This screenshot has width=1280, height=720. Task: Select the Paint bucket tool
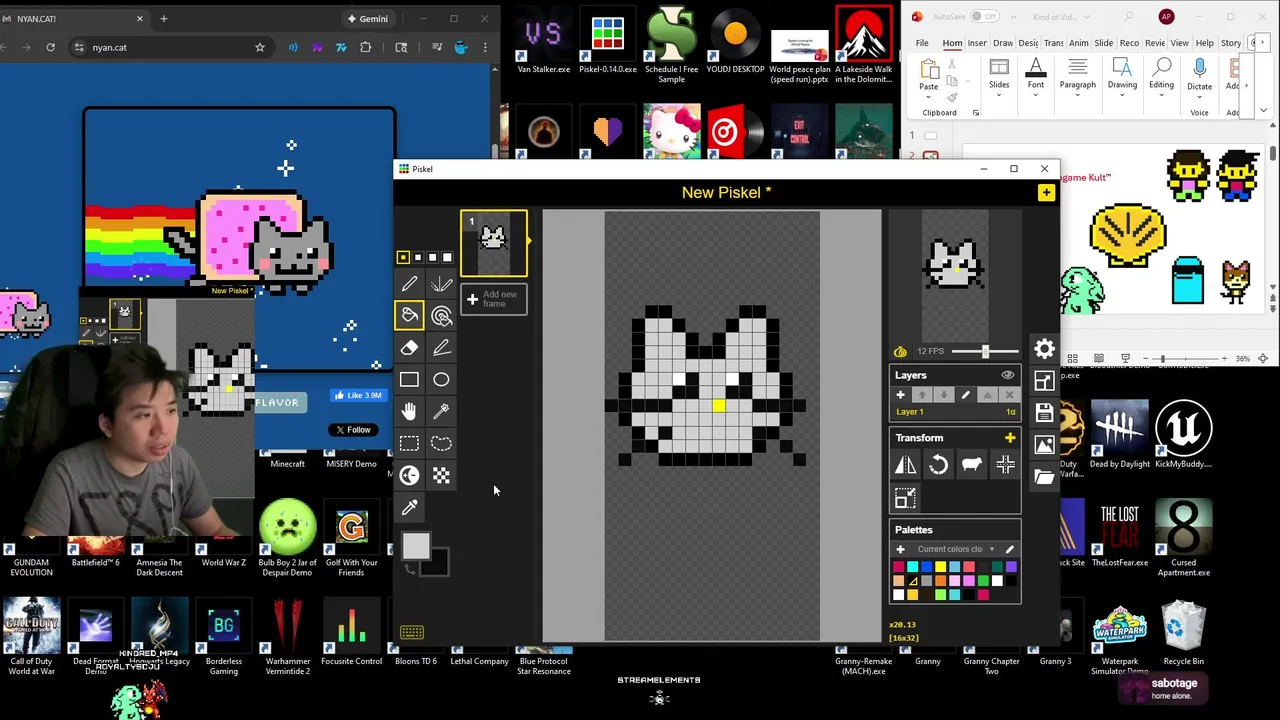pyautogui.click(x=409, y=316)
